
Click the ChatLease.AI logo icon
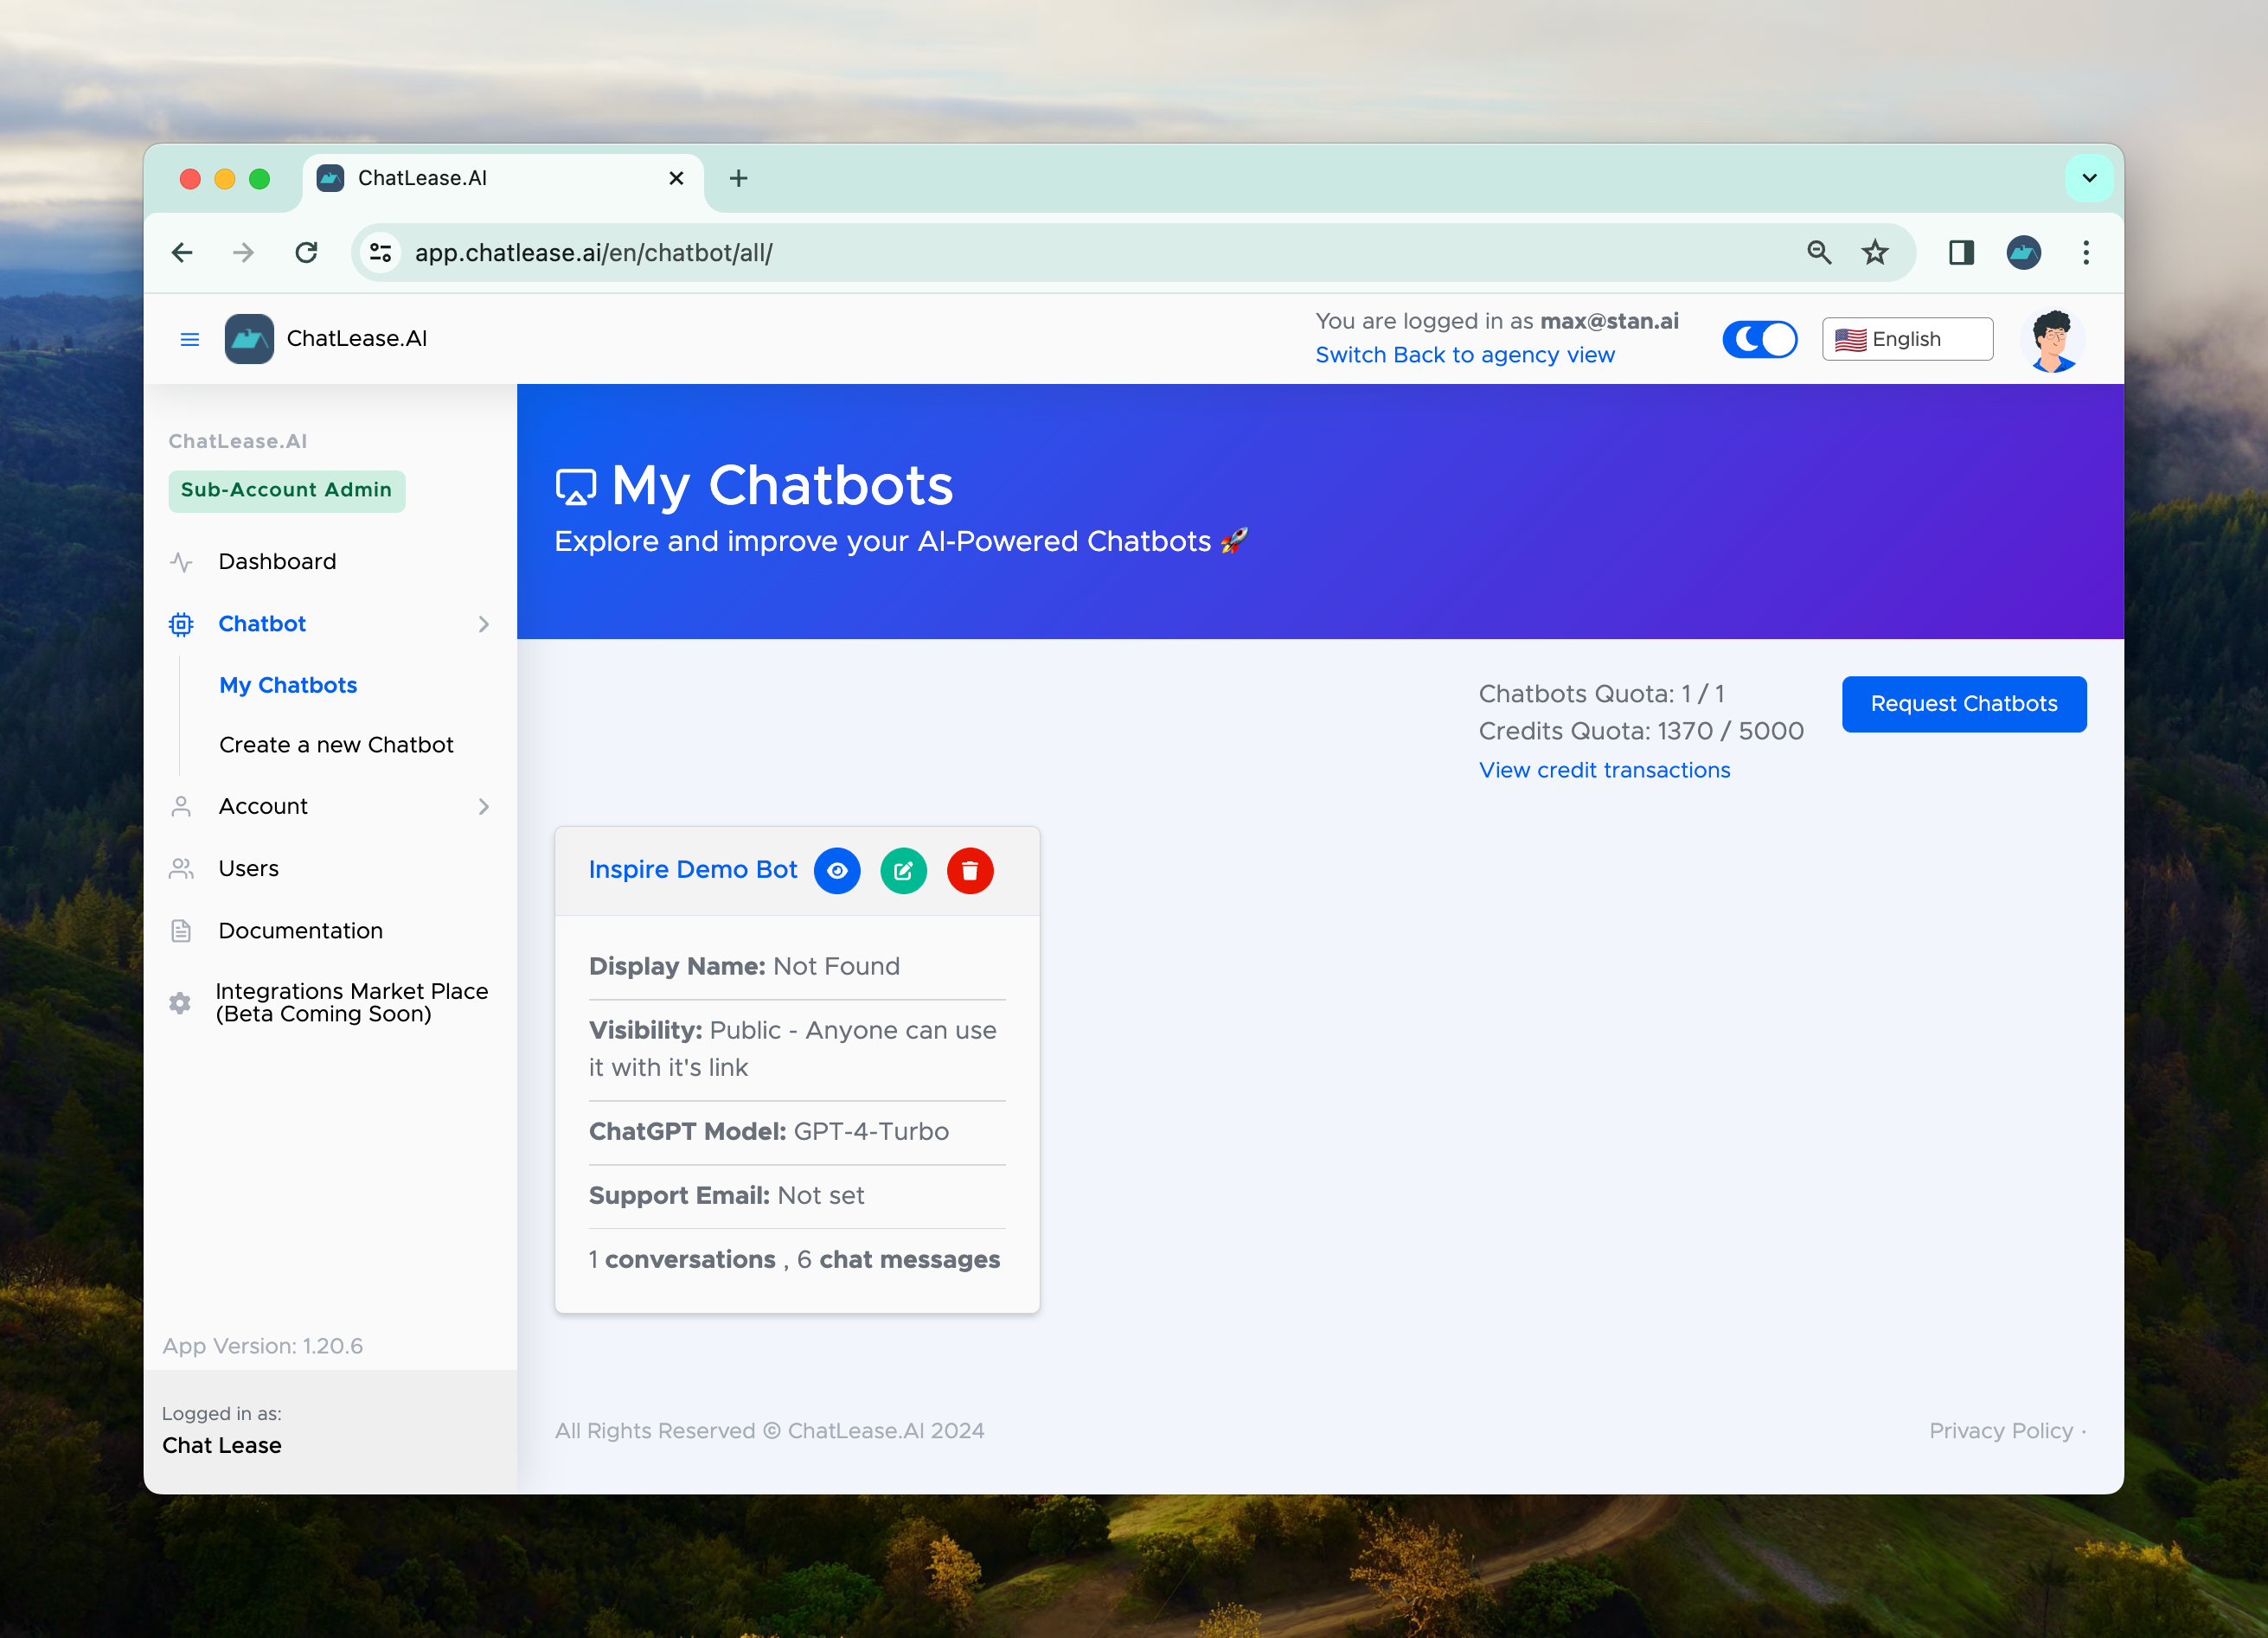(x=249, y=339)
